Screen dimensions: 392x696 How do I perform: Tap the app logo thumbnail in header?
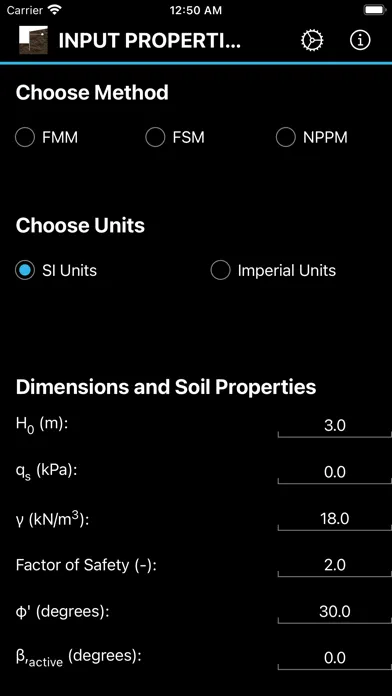coord(33,40)
